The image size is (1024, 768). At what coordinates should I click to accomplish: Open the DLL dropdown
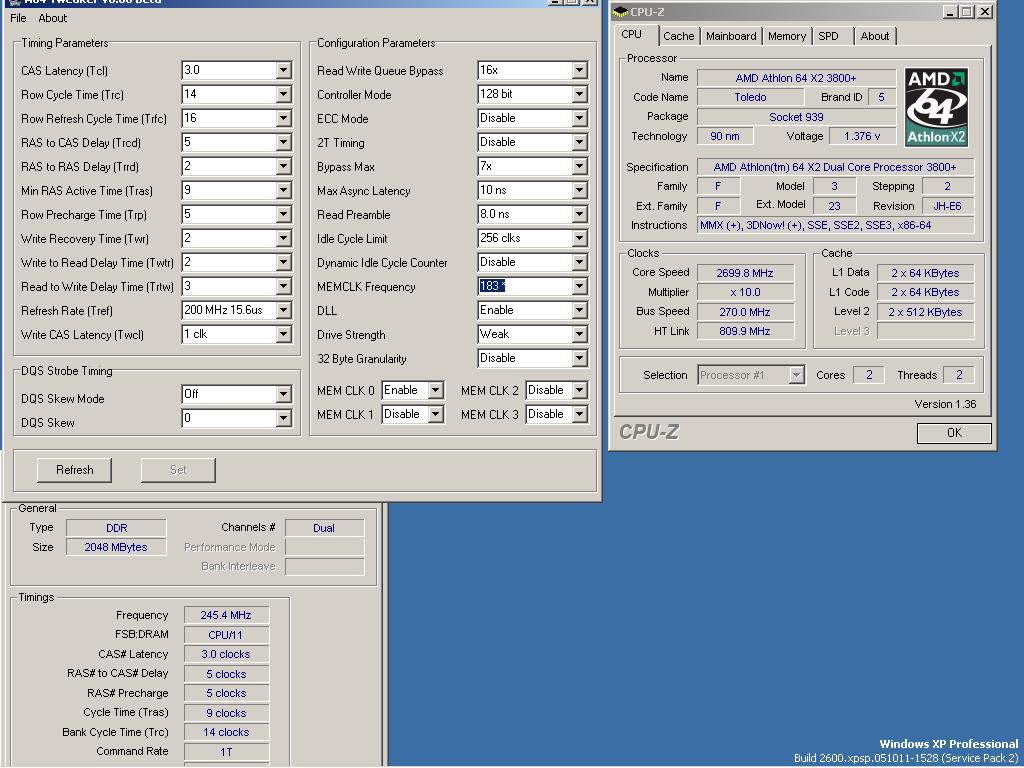click(x=579, y=311)
